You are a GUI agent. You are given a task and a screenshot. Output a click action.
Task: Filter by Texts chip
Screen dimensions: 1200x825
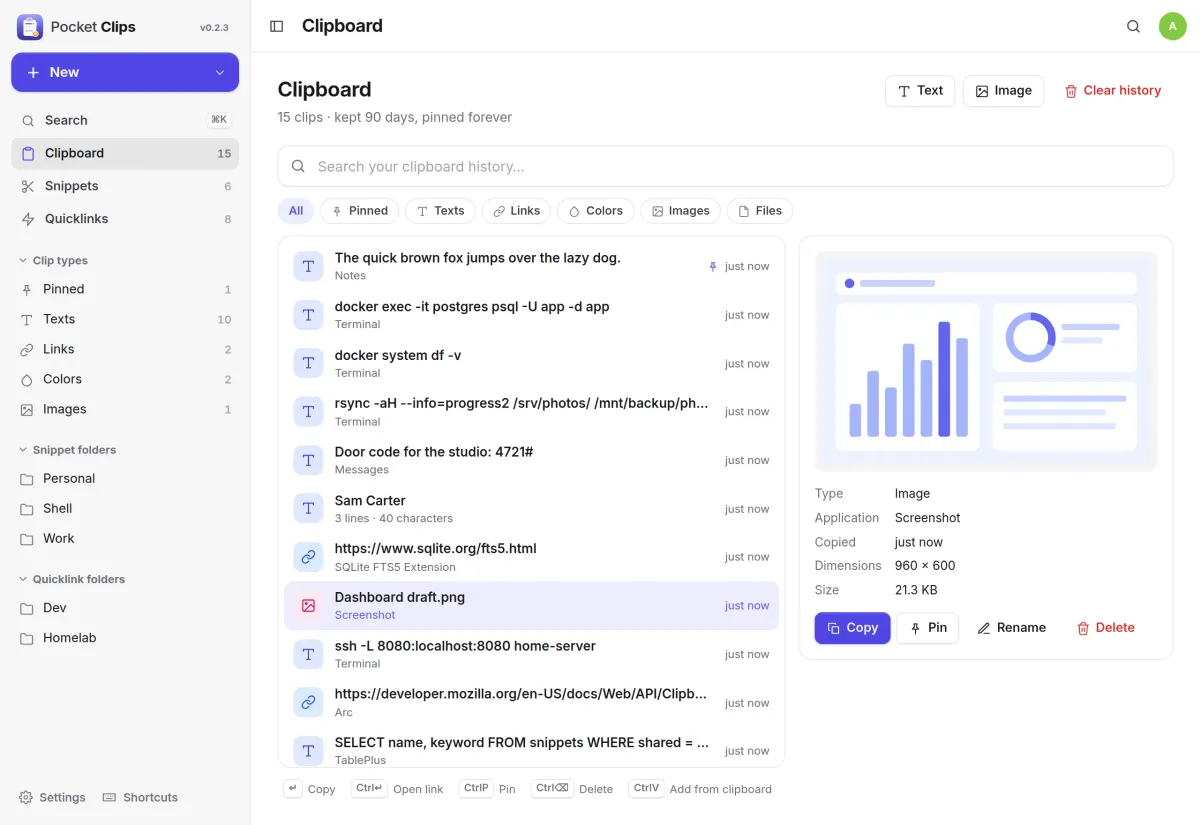[x=440, y=211]
